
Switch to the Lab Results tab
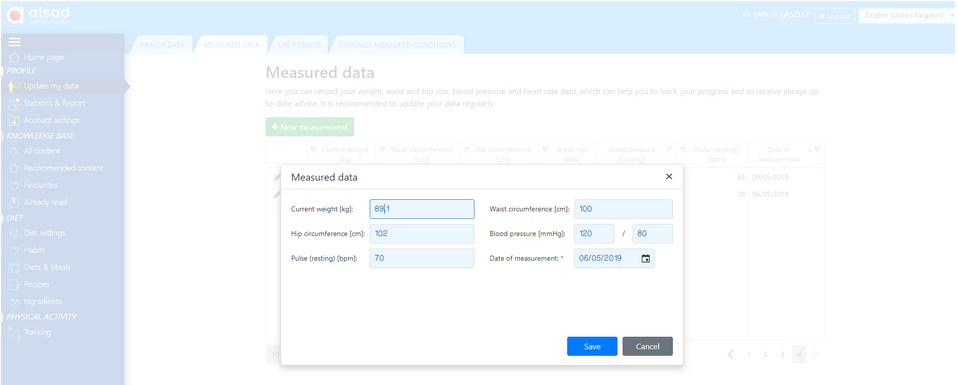[x=299, y=45]
